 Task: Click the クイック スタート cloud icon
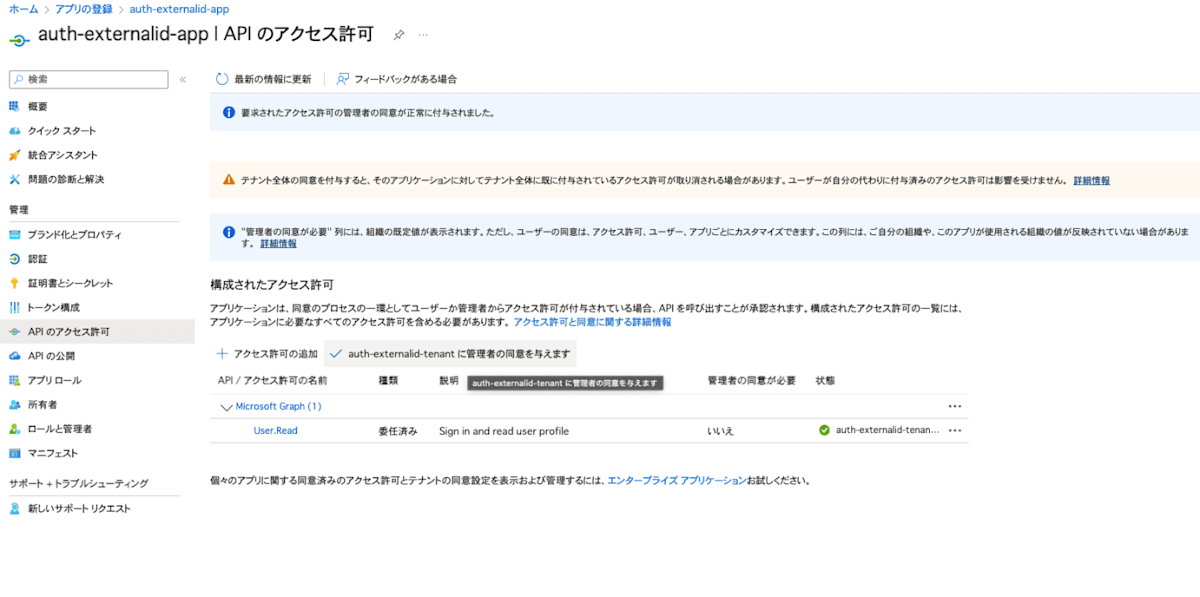[14, 131]
